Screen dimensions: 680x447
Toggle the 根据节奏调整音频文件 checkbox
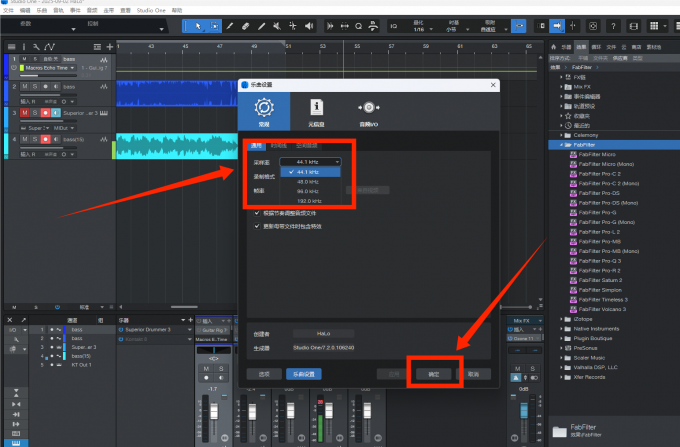tap(257, 213)
